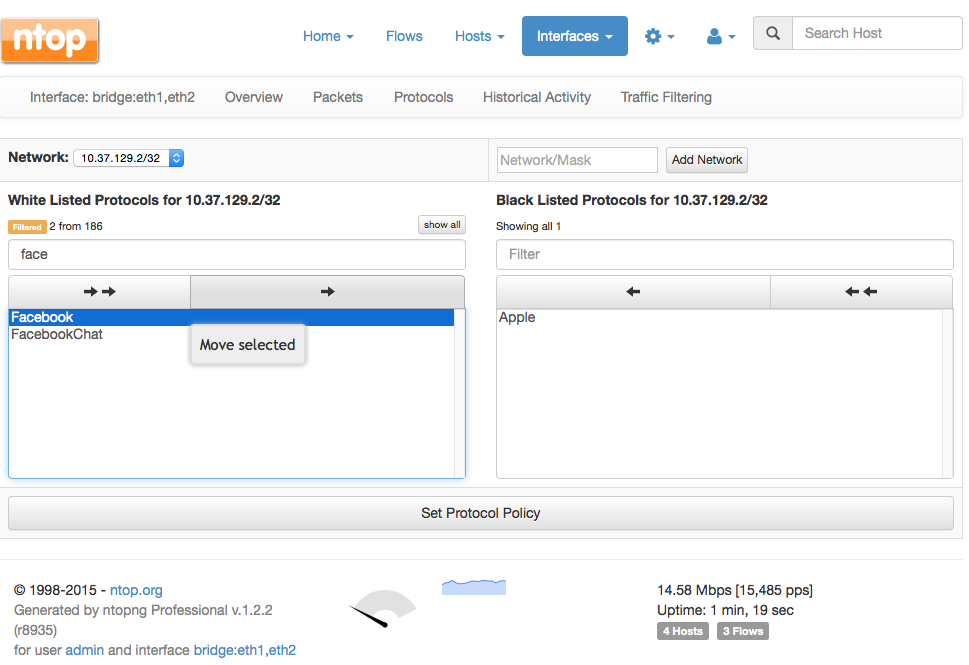
Task: Select FacebookChat in the white list
Action: 232,334
